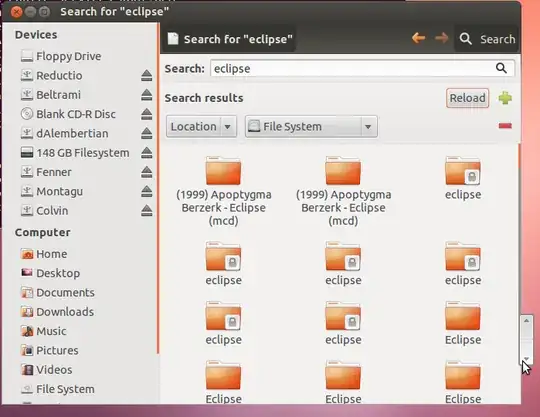This screenshot has width=540, height=417.
Task: Open Videos in sidebar
Action: click(x=46, y=370)
